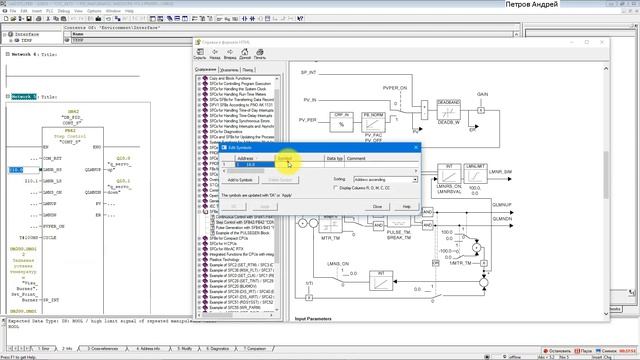Collapse Network 5 in the editor
640x360 pixels.
click(8, 97)
